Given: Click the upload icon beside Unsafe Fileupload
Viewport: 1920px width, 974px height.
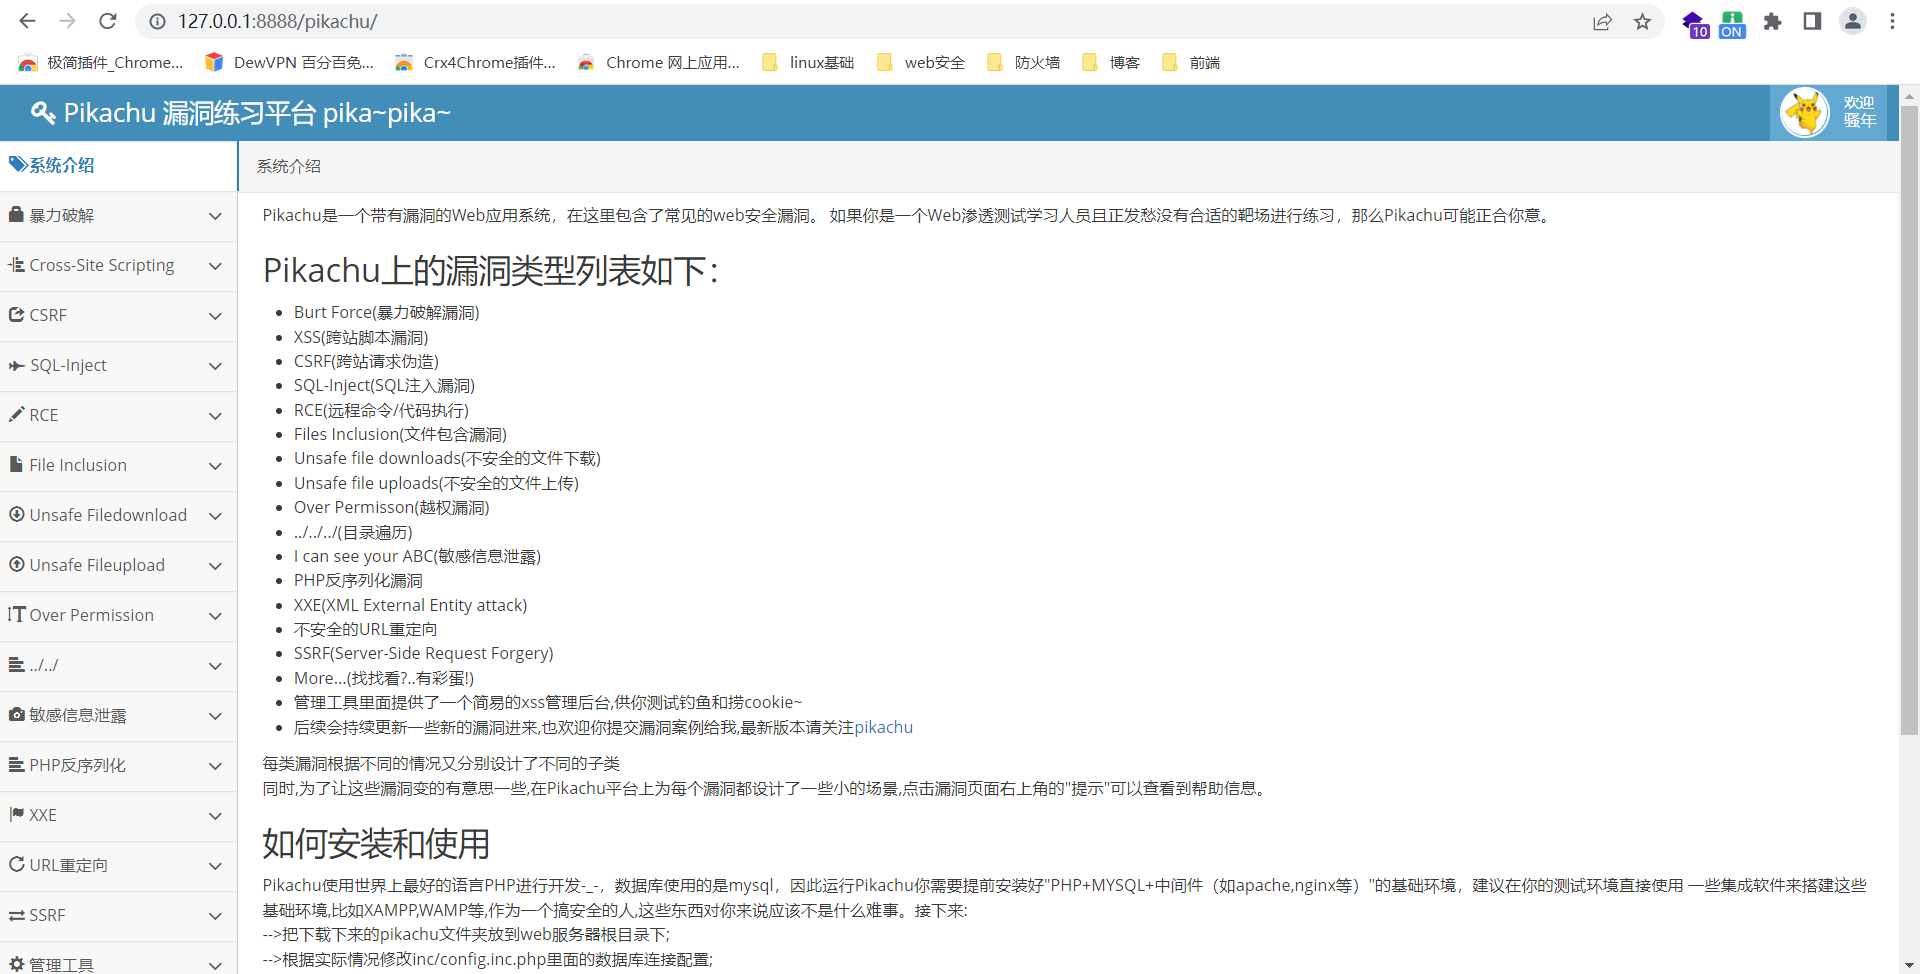Looking at the screenshot, I should point(17,564).
